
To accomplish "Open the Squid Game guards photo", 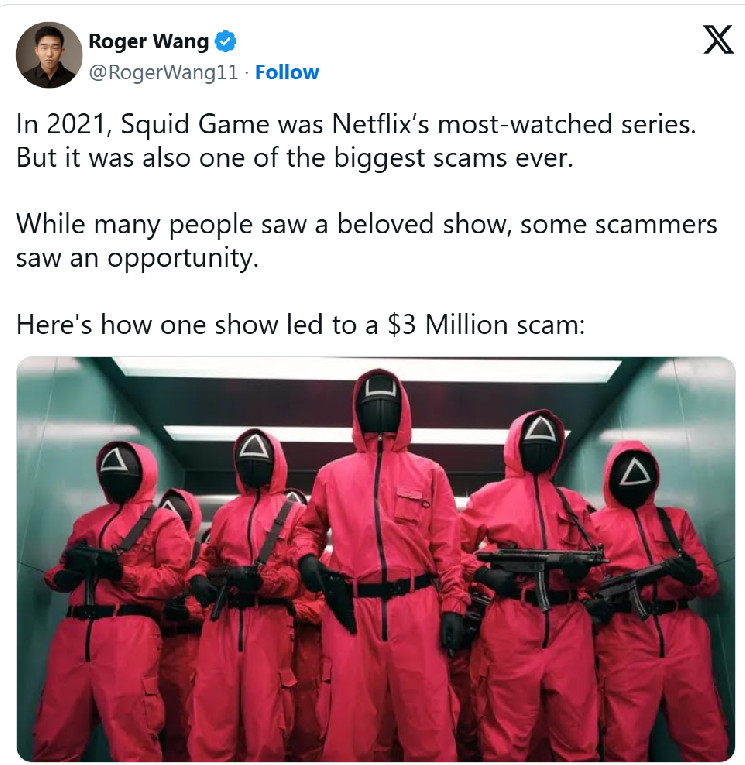I will click(376, 558).
